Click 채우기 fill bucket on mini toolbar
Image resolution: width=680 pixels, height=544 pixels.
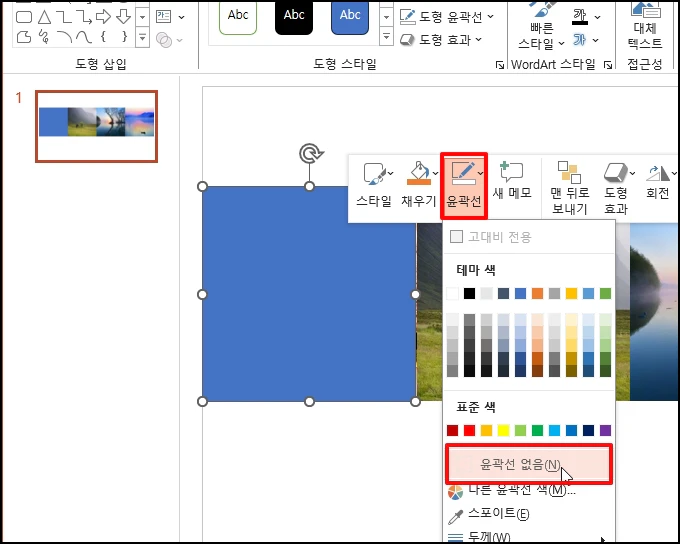419,185
